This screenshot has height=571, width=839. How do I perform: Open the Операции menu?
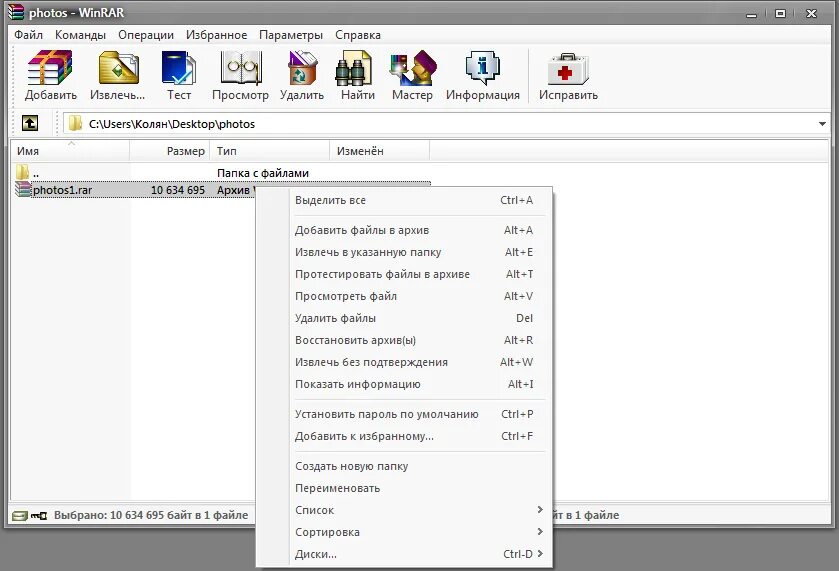point(146,35)
